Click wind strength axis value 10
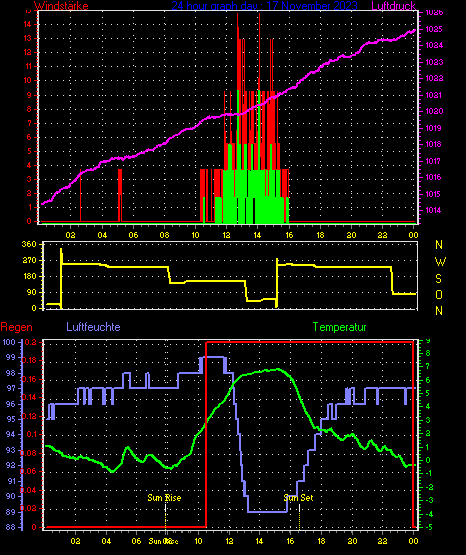The height and width of the screenshot is (555, 466). (28, 80)
